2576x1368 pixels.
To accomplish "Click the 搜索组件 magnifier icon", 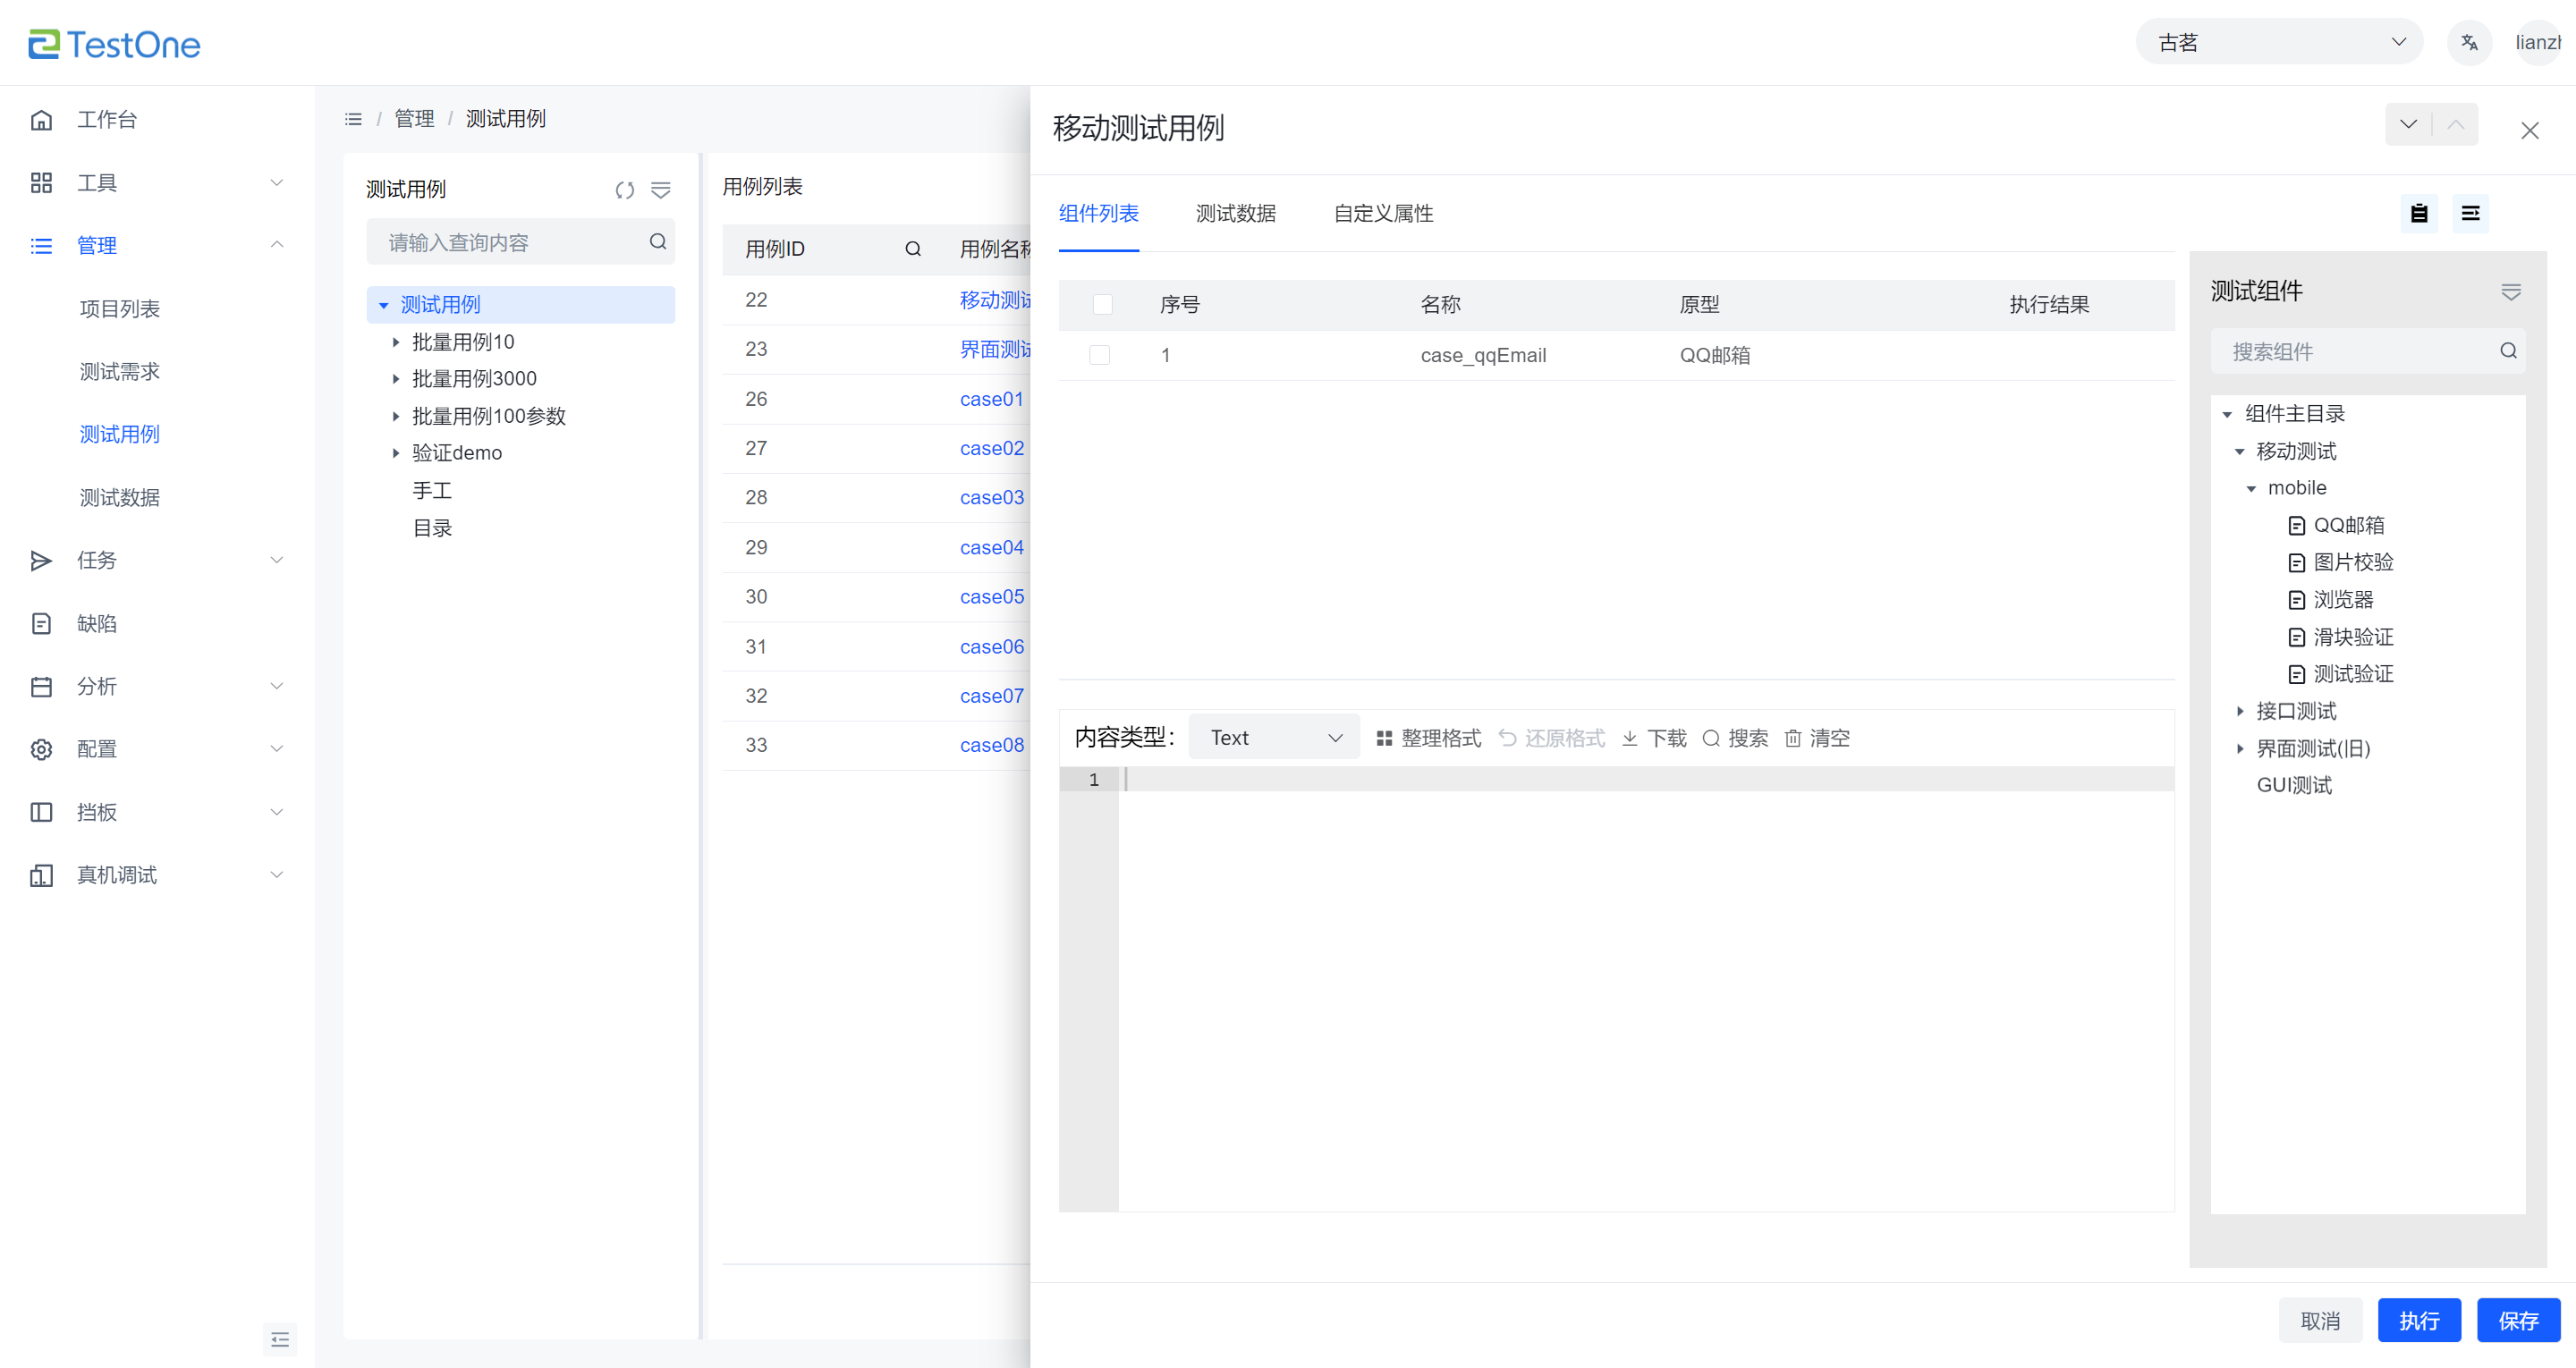I will 2508,351.
